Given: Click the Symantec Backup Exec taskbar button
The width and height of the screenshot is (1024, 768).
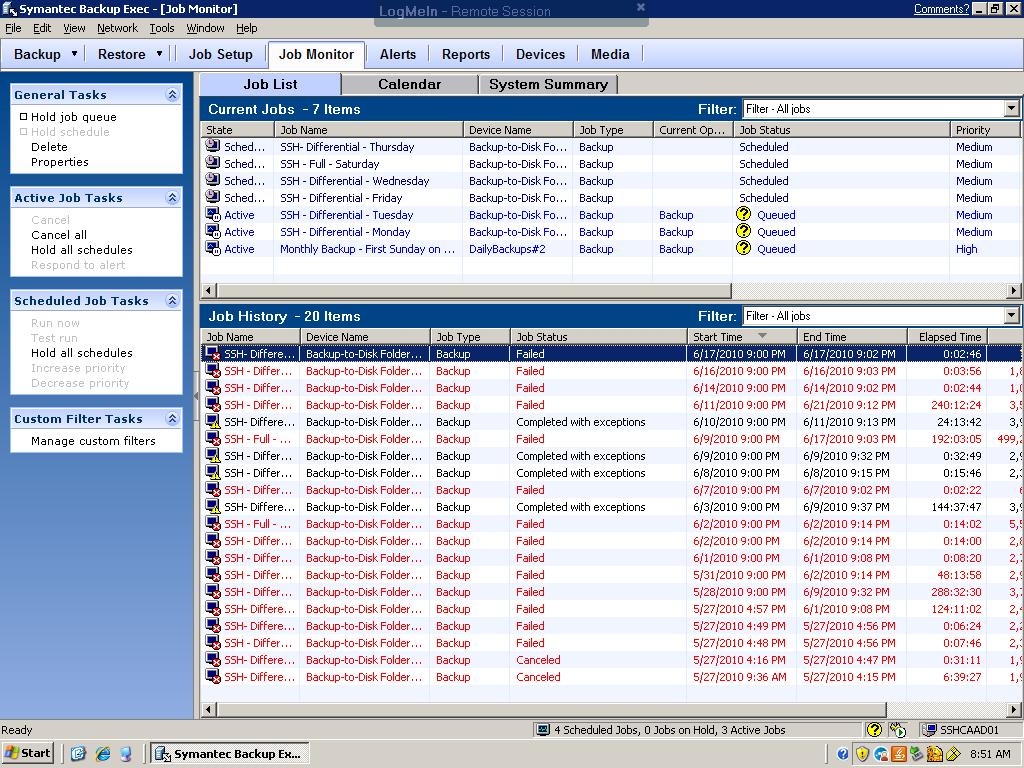Looking at the screenshot, I should click(230, 753).
